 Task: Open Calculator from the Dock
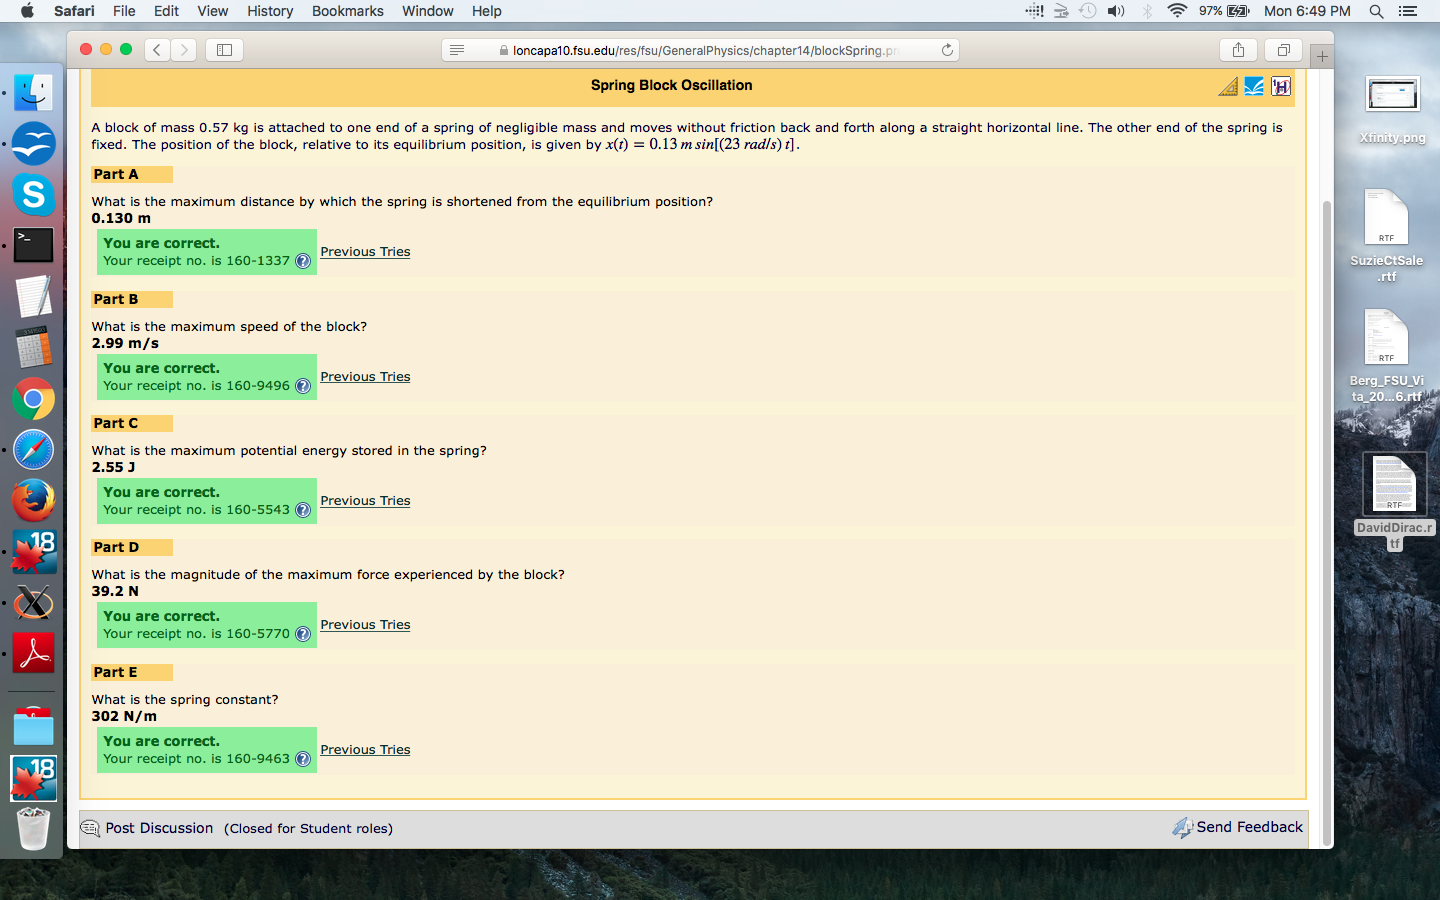[x=33, y=348]
